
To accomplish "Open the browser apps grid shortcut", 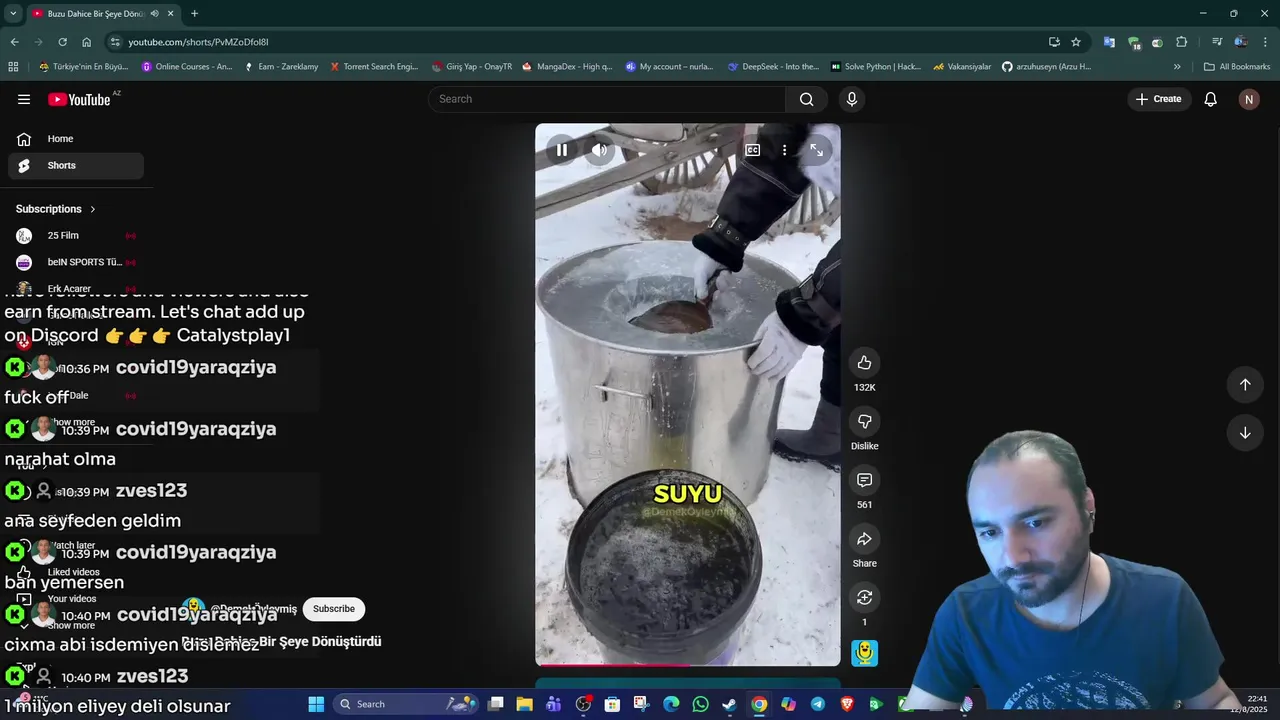I will (13, 67).
